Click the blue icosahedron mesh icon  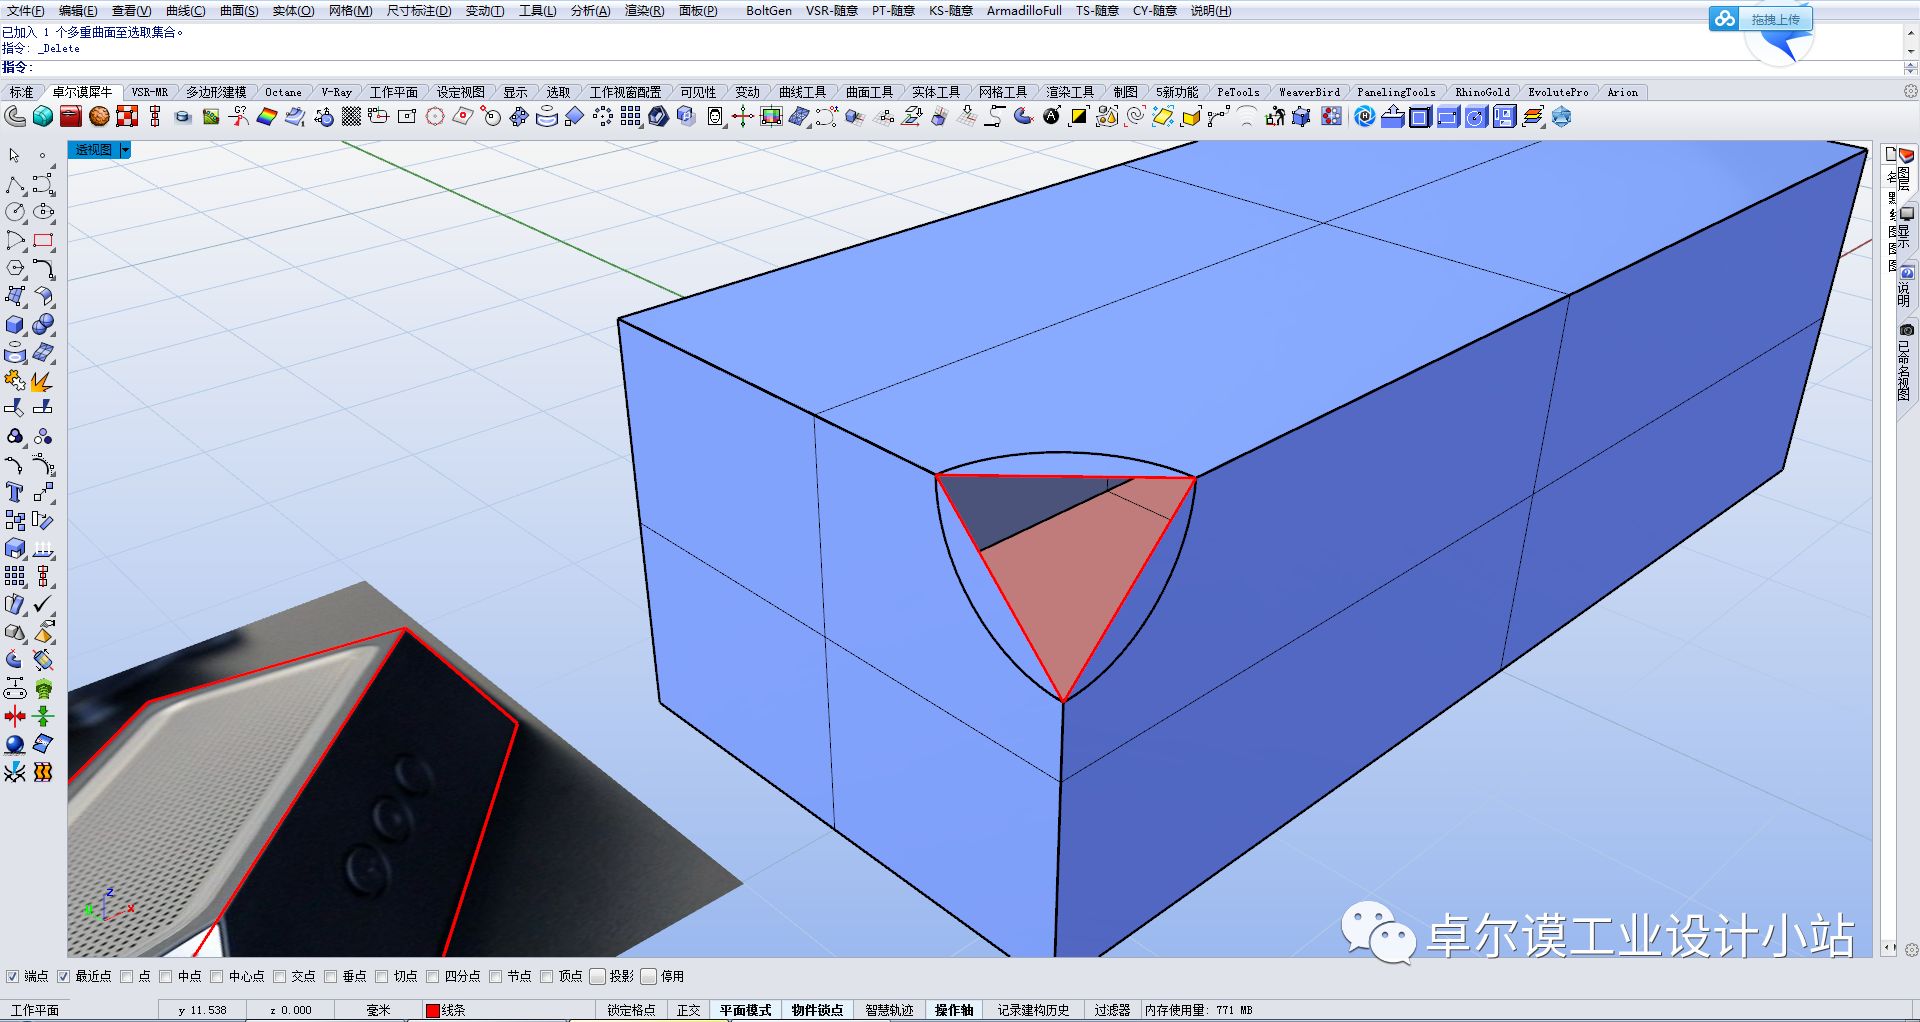point(1561,117)
